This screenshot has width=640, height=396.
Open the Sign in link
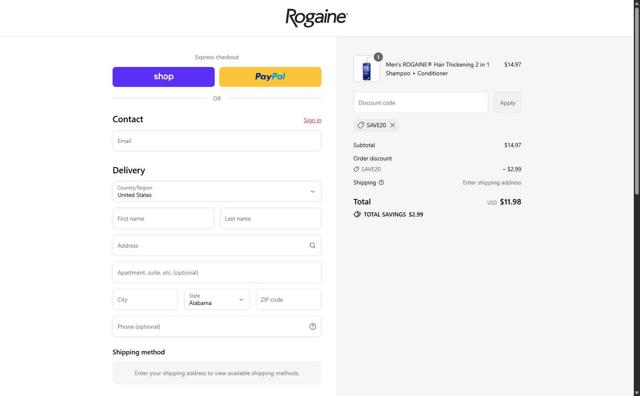click(x=312, y=120)
